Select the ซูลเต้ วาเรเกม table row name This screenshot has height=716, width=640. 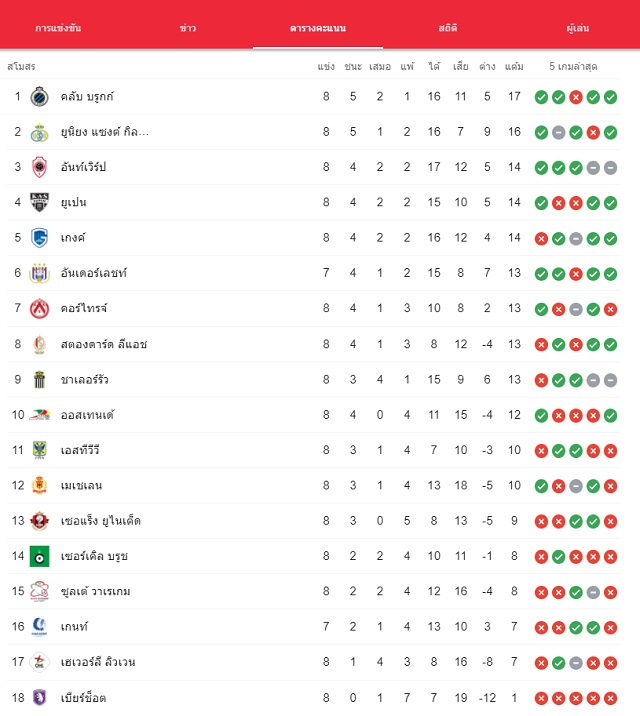point(95,591)
